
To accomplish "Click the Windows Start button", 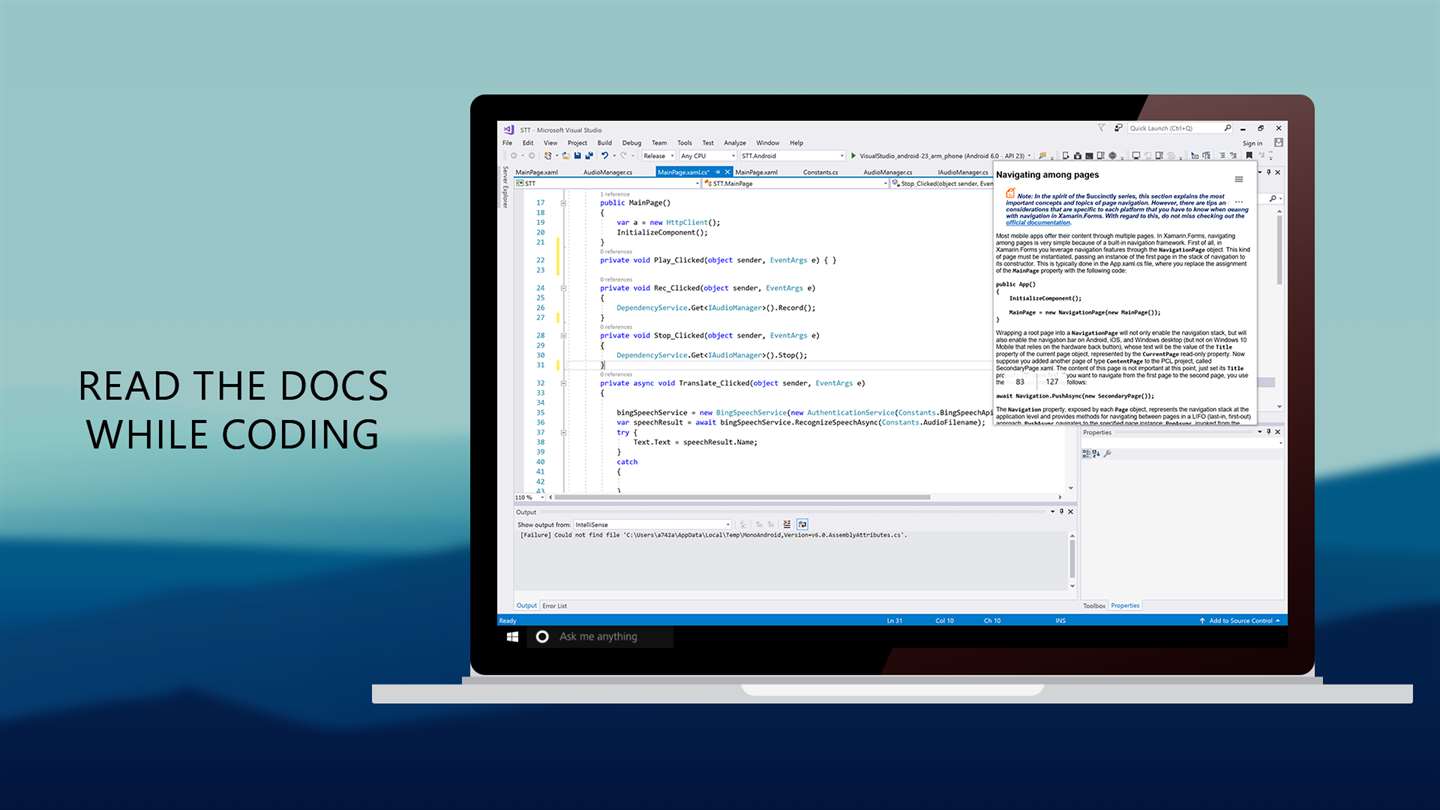I will tap(512, 636).
